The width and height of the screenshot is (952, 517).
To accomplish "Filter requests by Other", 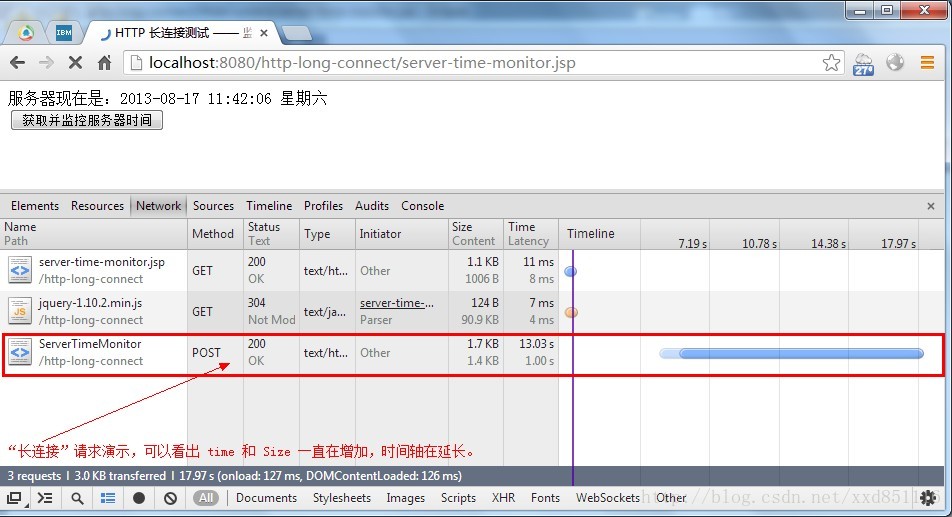I will [671, 498].
